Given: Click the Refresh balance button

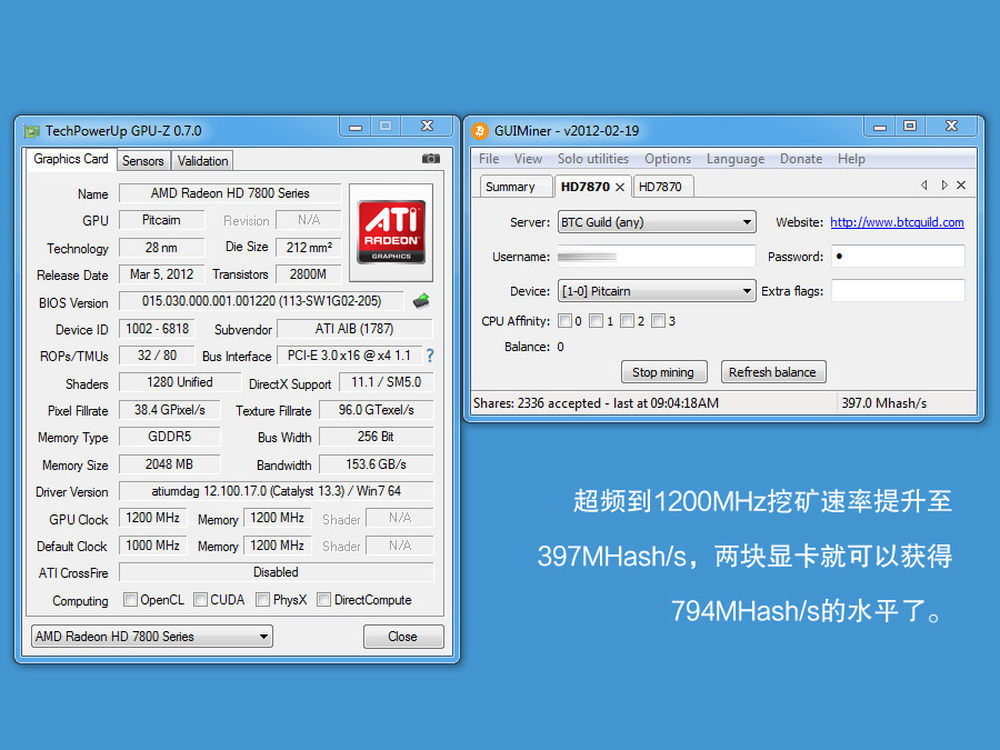Looking at the screenshot, I should point(773,372).
